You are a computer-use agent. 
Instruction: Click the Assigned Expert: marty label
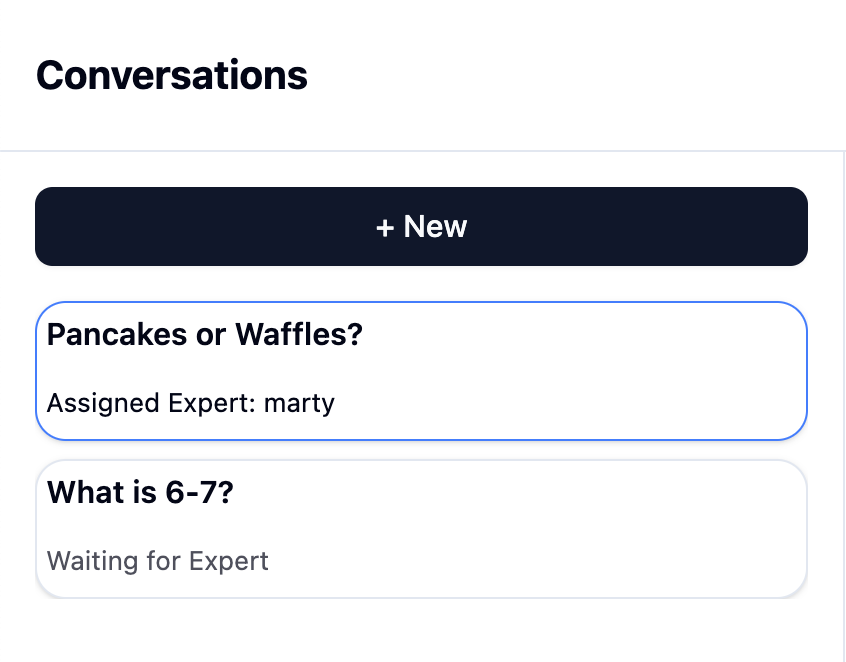pos(190,403)
